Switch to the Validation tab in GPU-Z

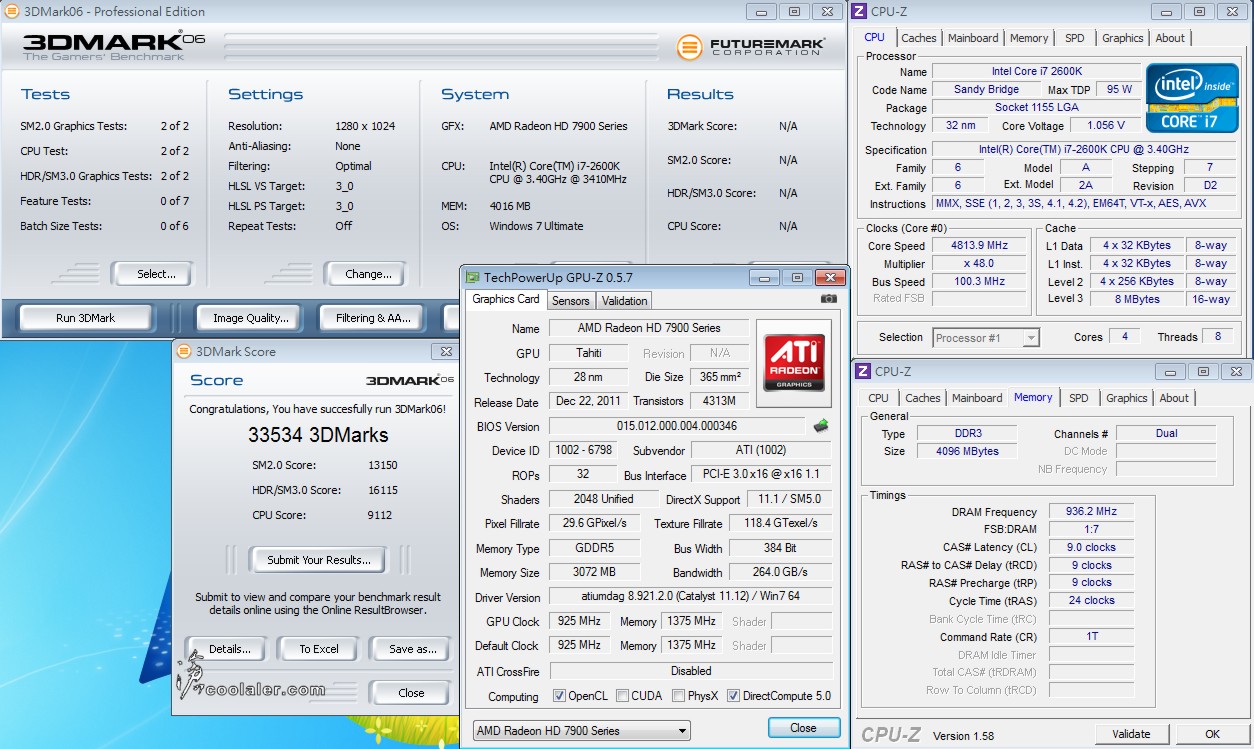(x=625, y=301)
